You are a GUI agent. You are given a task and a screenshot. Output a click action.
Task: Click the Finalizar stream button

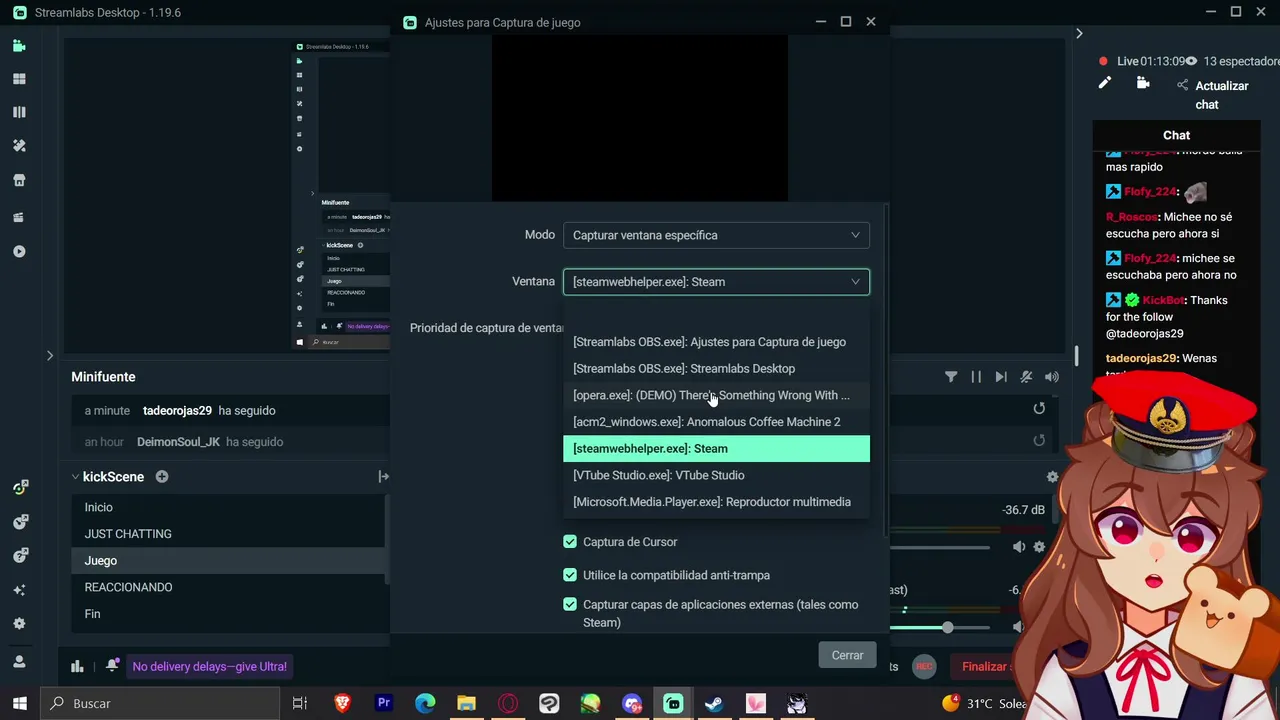point(984,667)
